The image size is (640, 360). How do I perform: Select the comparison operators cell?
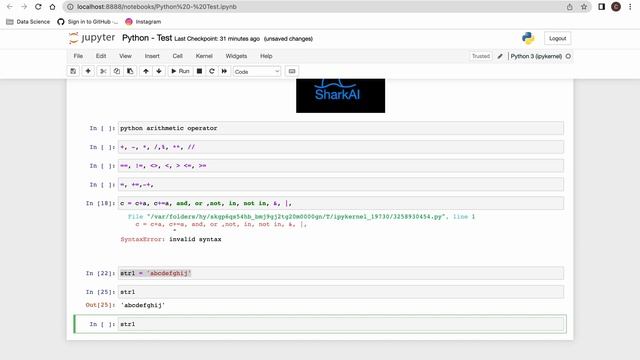(341, 166)
